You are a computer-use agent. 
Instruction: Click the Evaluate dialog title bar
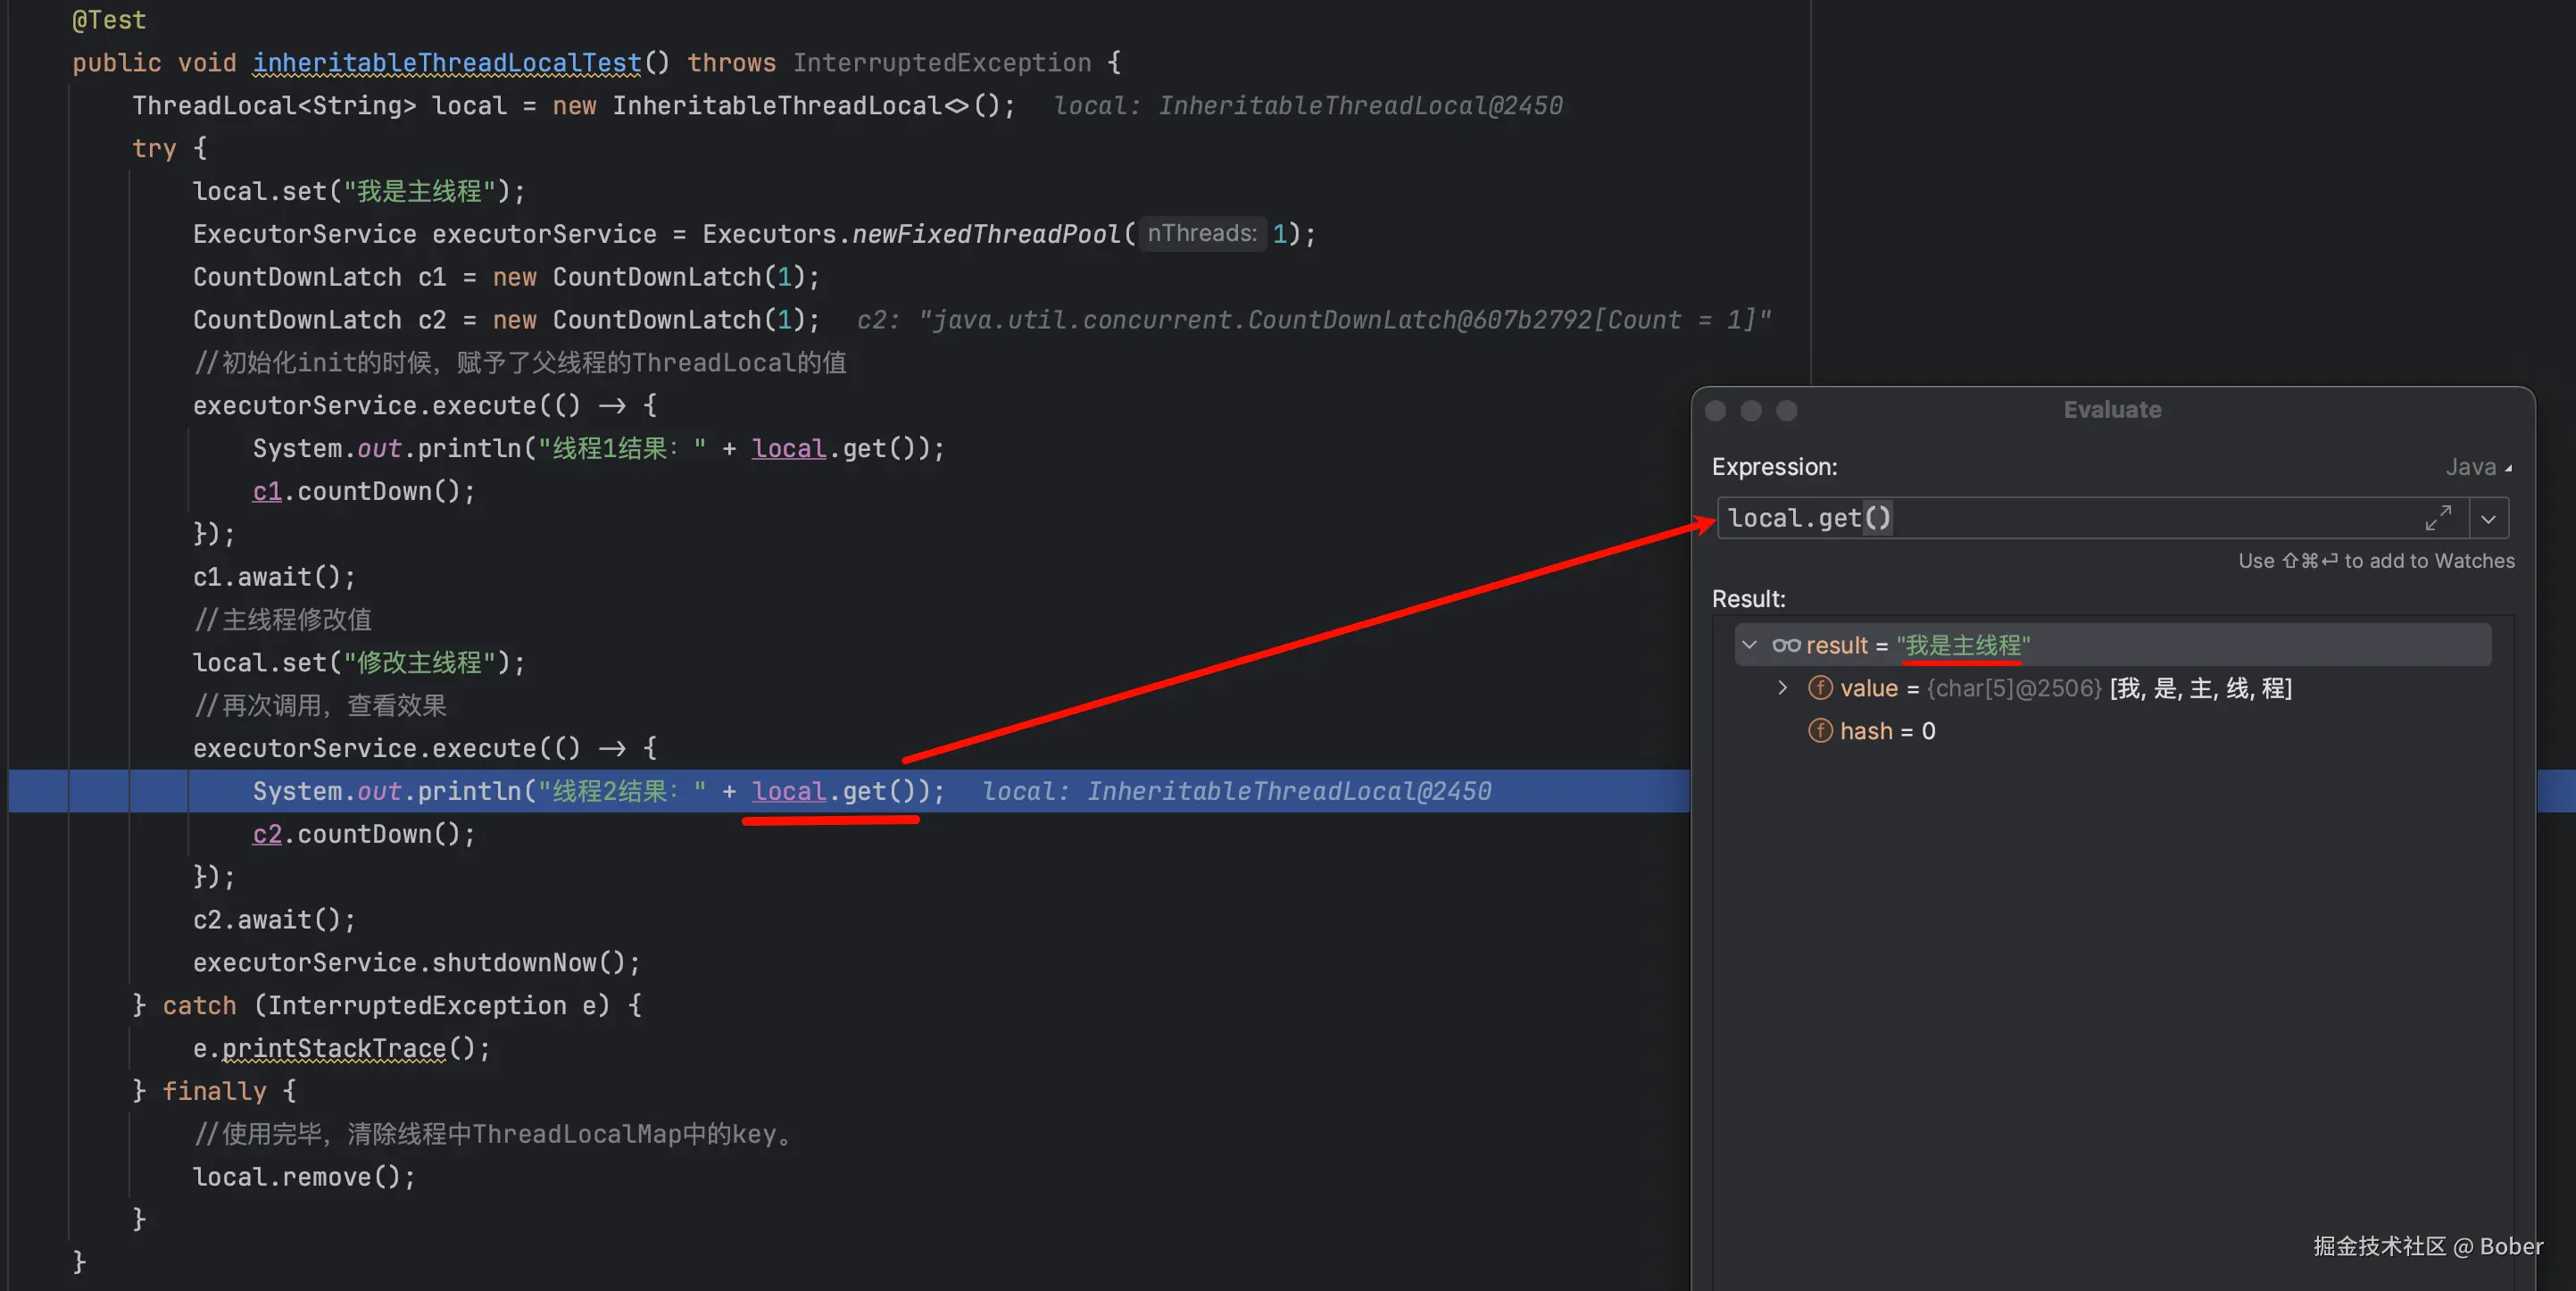[2112, 410]
